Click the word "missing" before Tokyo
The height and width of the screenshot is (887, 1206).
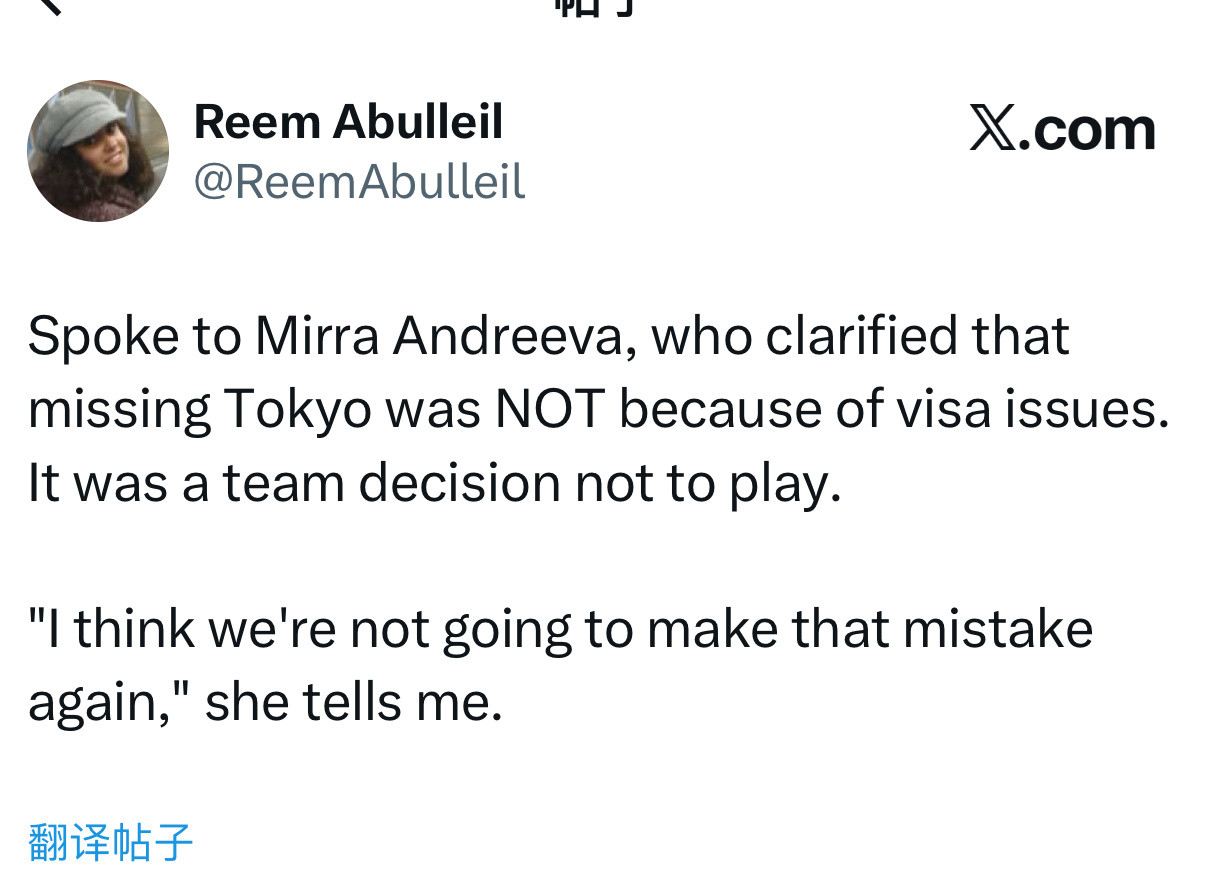click(119, 410)
